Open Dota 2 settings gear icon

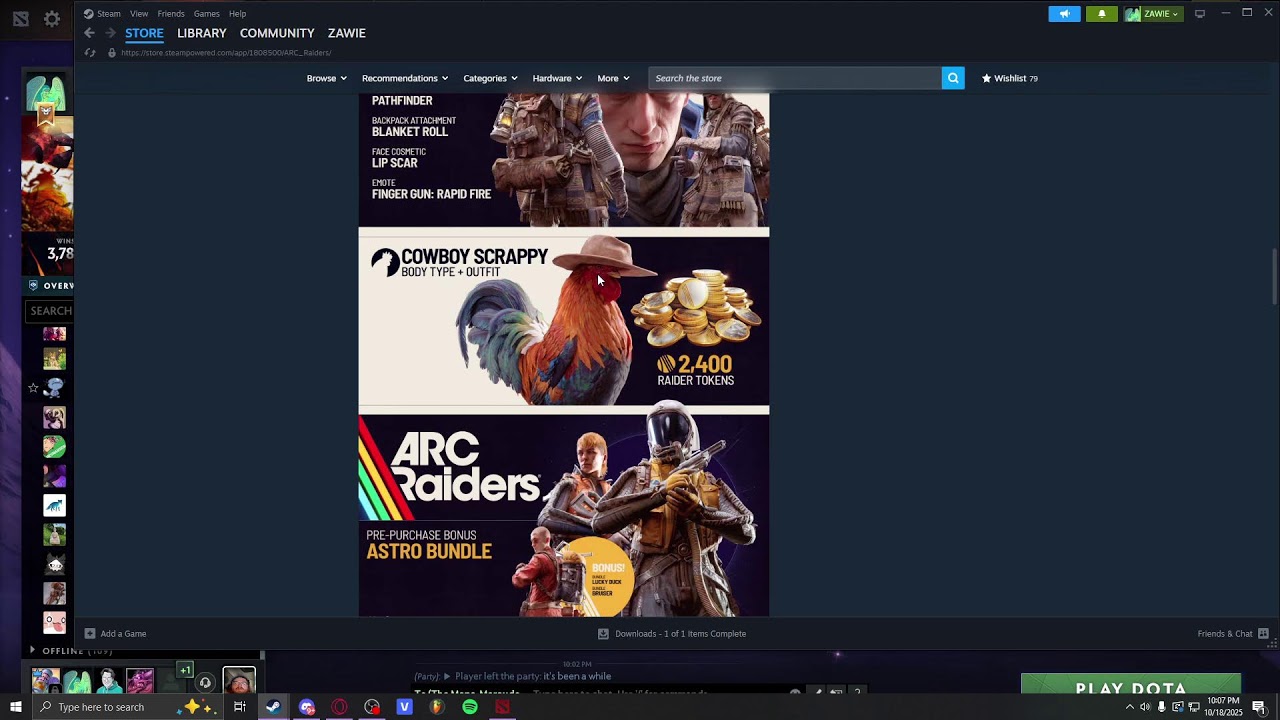click(x=52, y=19)
